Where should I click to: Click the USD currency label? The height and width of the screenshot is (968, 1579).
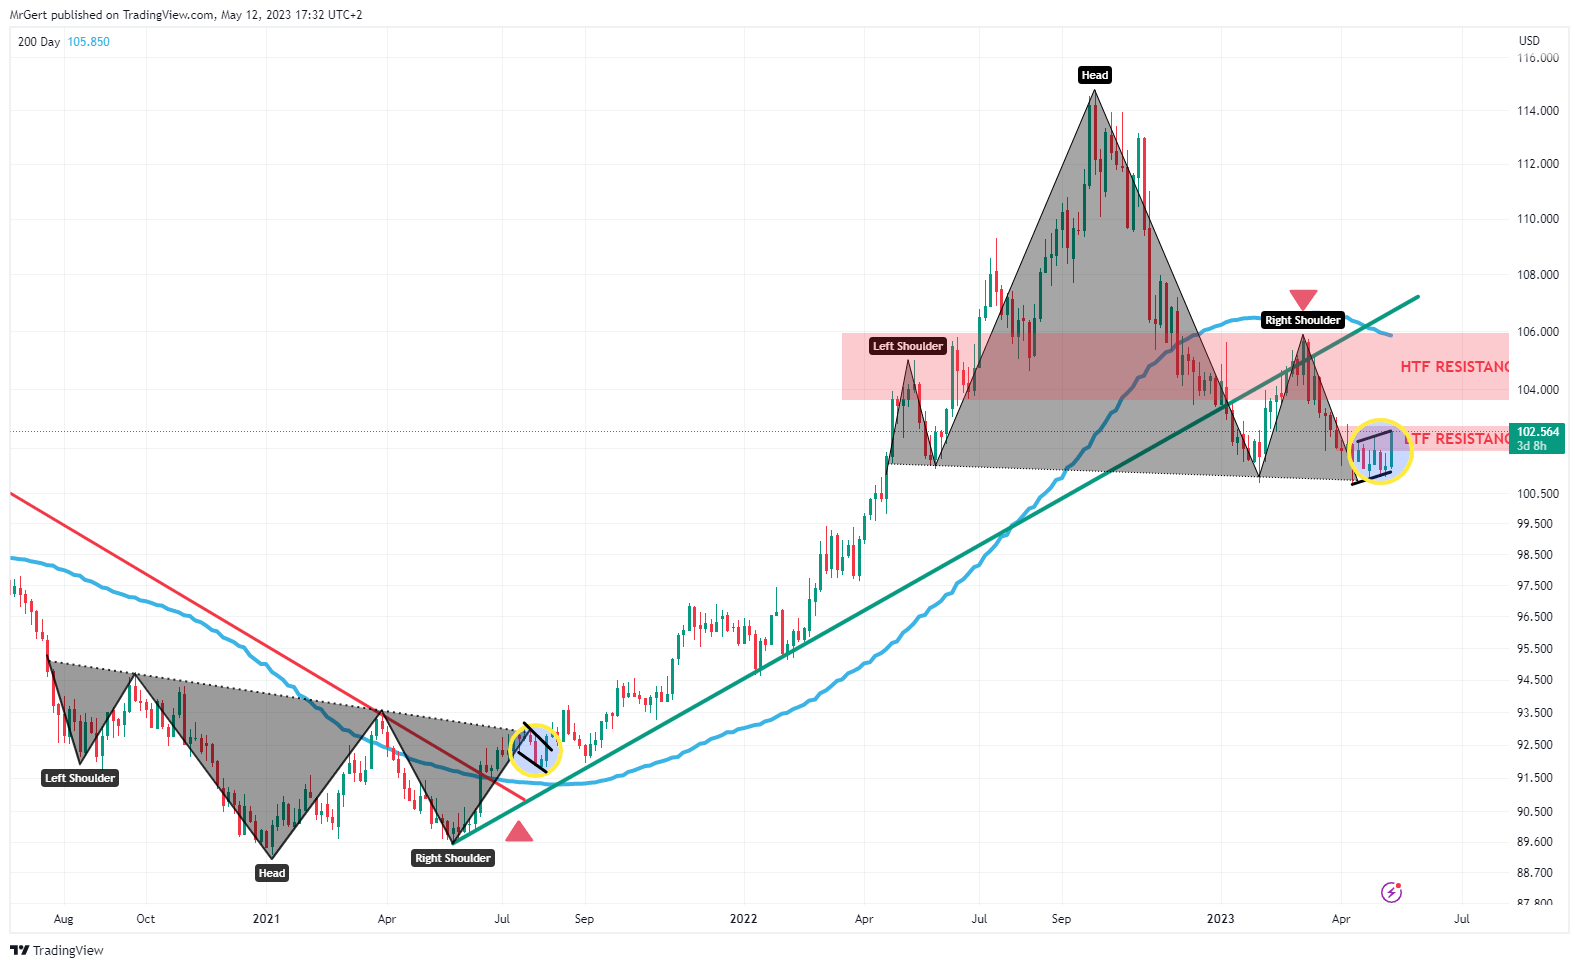point(1529,41)
